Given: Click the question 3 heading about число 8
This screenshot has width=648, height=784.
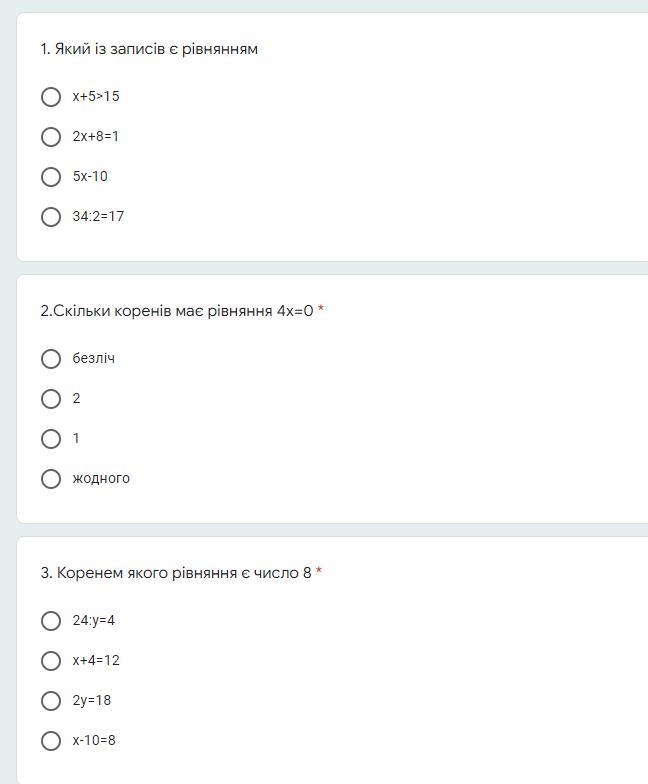Looking at the screenshot, I should (176, 573).
